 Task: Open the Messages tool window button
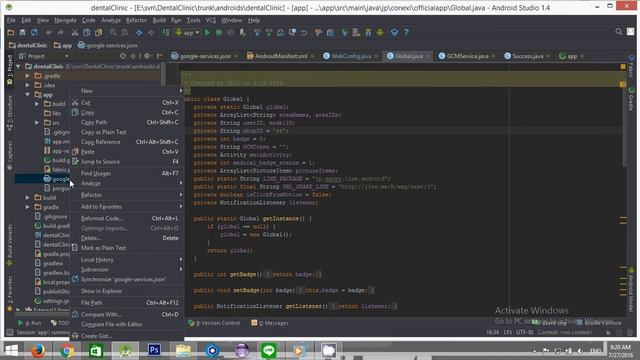270,323
